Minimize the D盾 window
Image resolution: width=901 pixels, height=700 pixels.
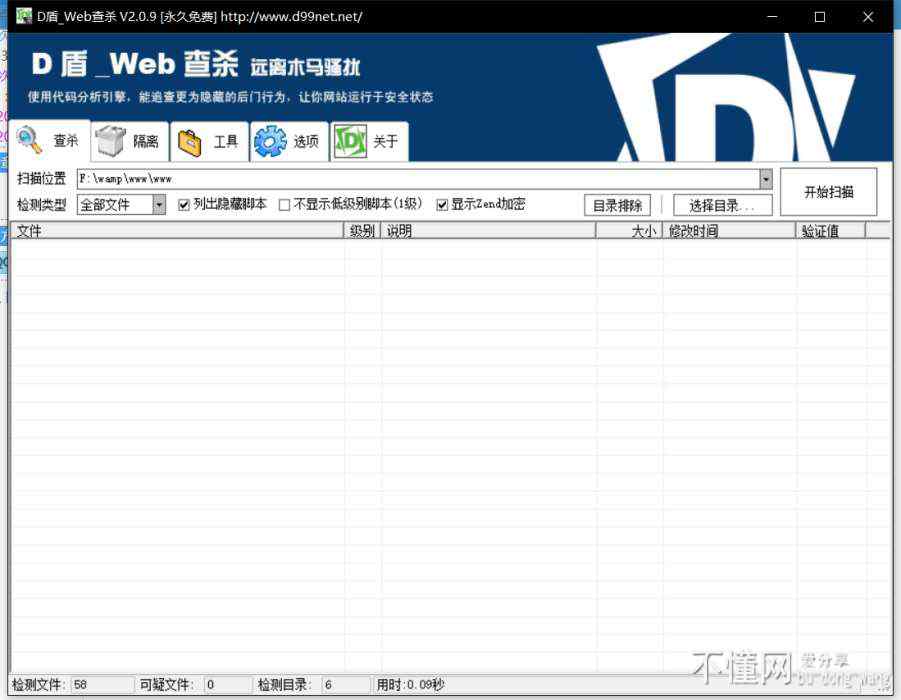pos(772,17)
